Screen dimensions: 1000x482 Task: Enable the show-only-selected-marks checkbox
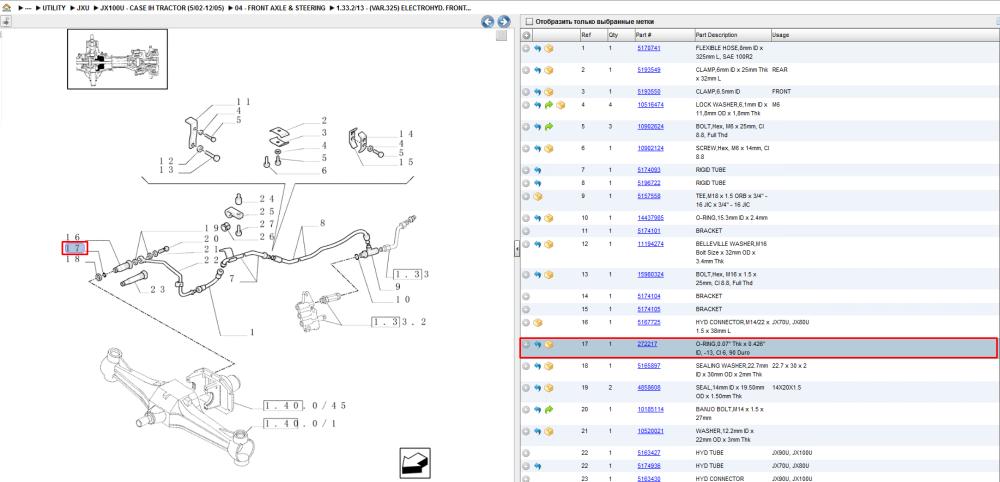(x=528, y=22)
